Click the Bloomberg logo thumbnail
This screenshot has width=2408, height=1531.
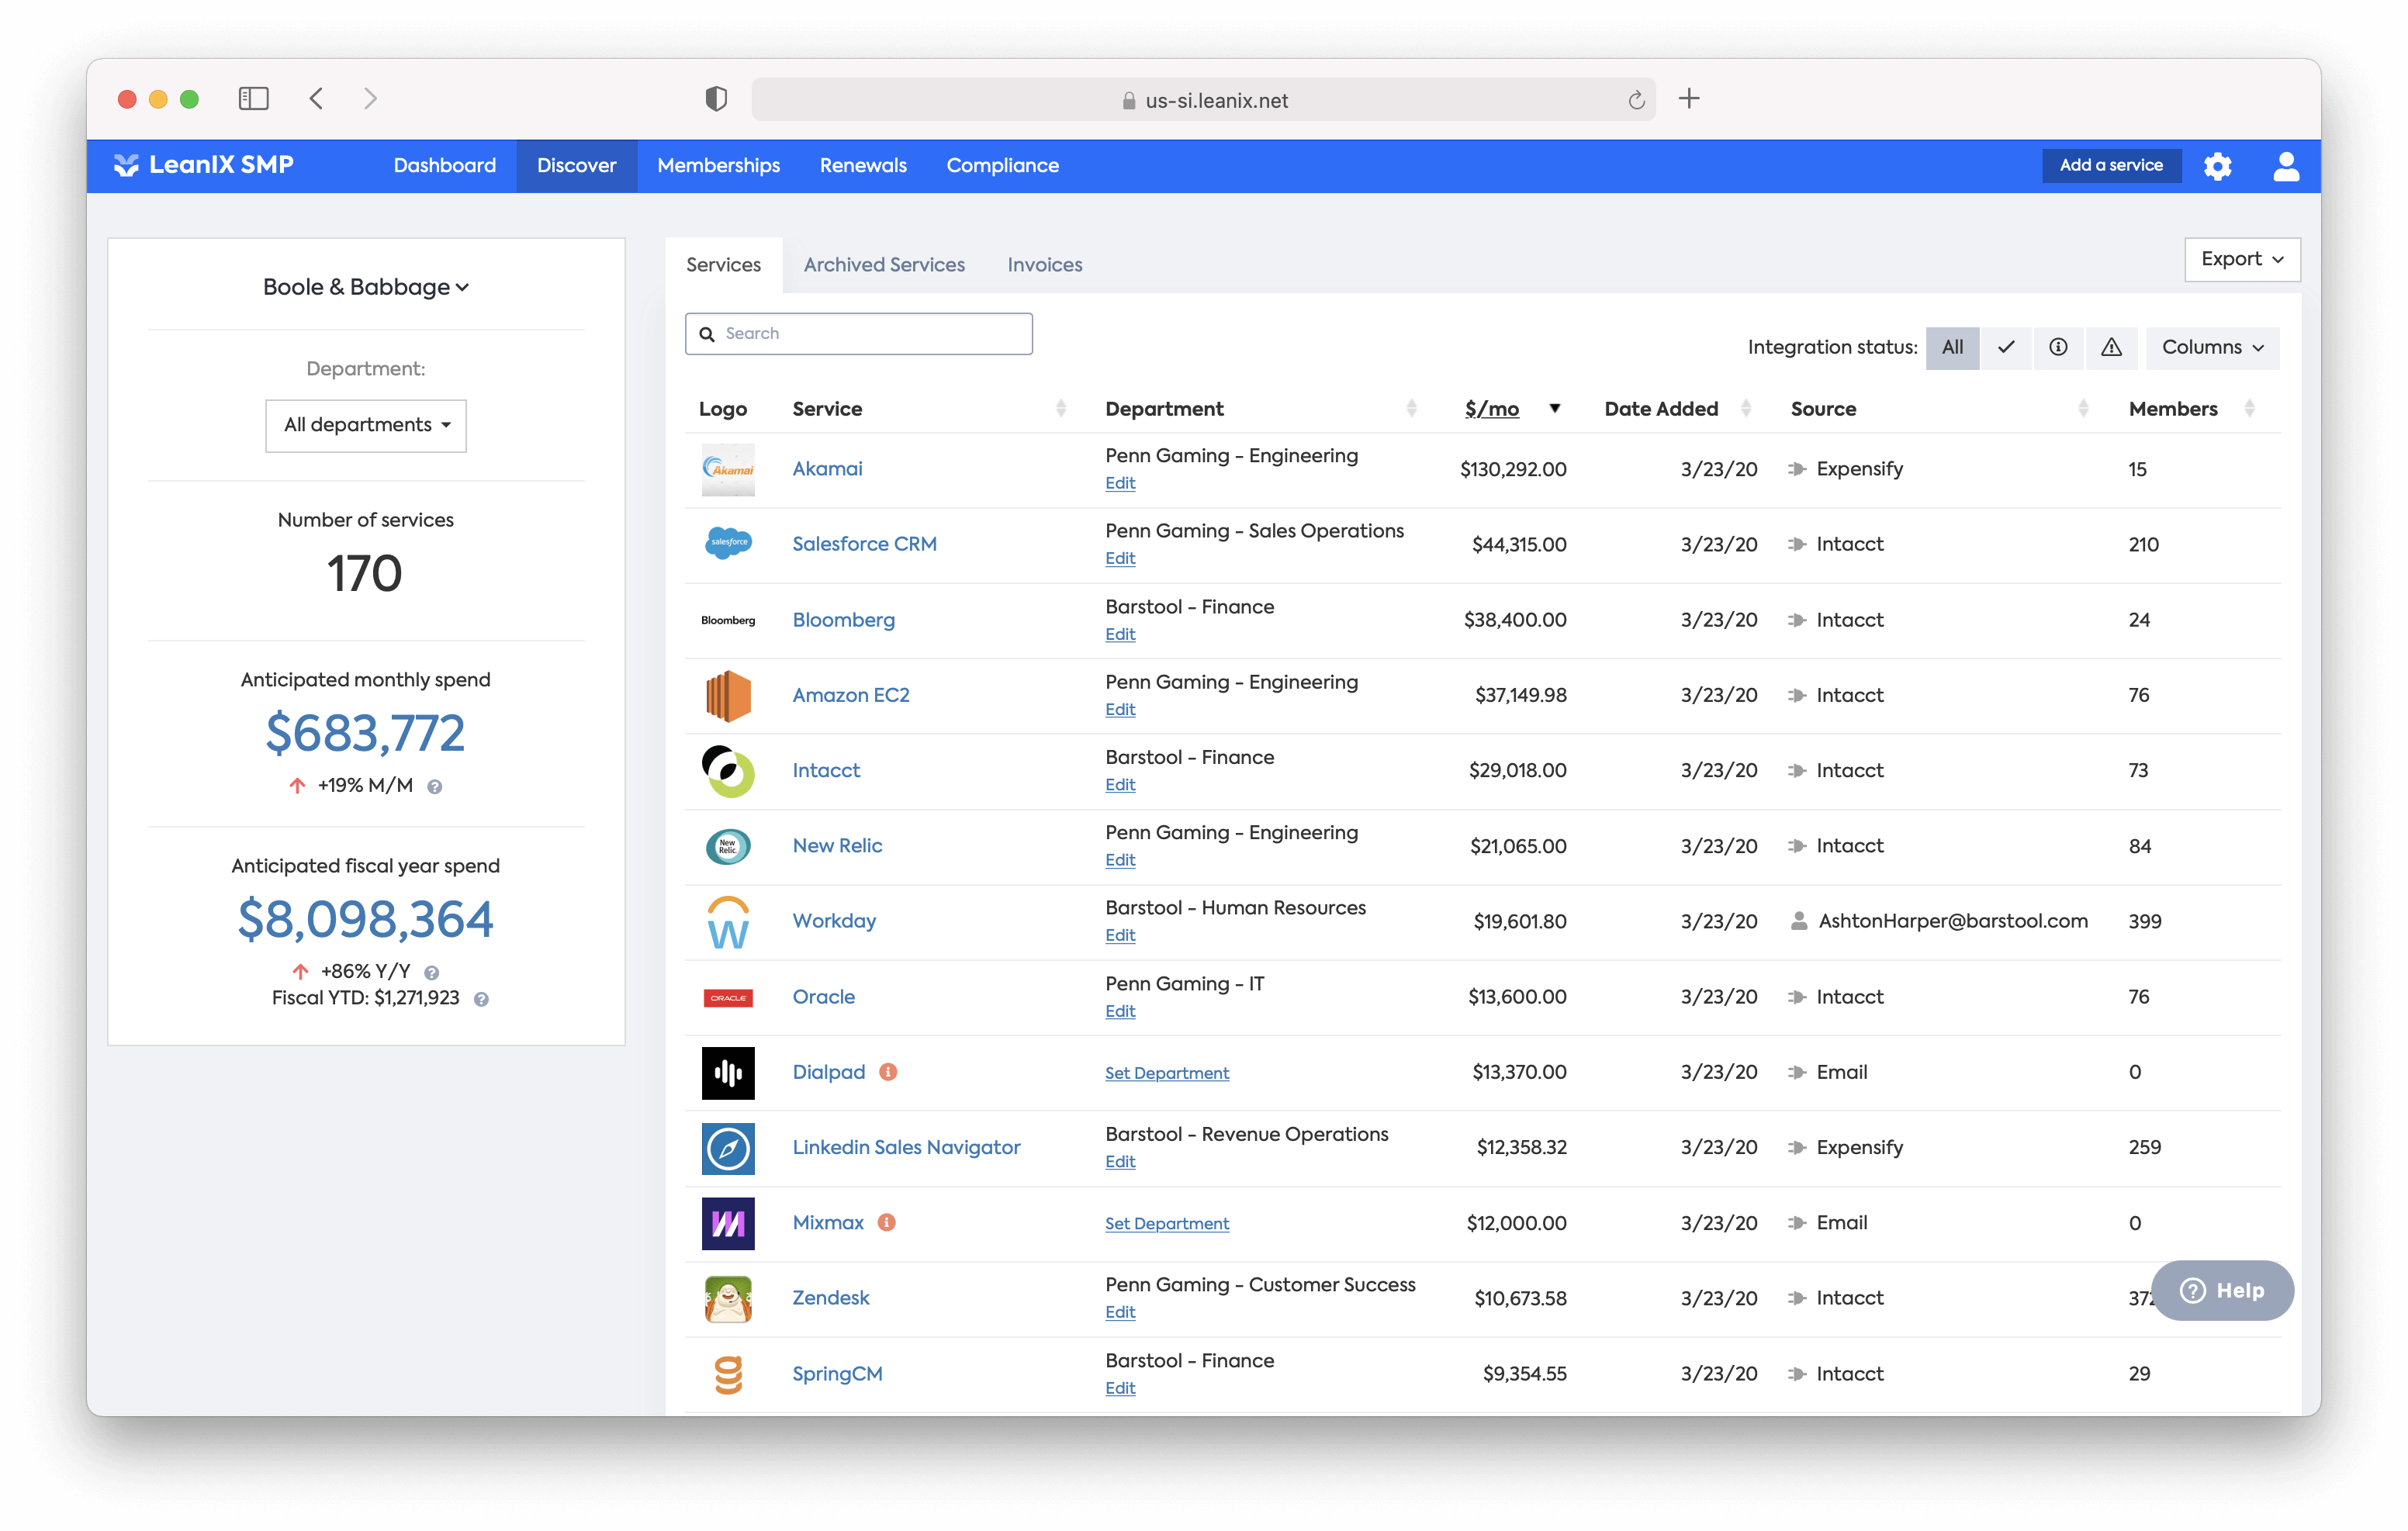(x=728, y=620)
